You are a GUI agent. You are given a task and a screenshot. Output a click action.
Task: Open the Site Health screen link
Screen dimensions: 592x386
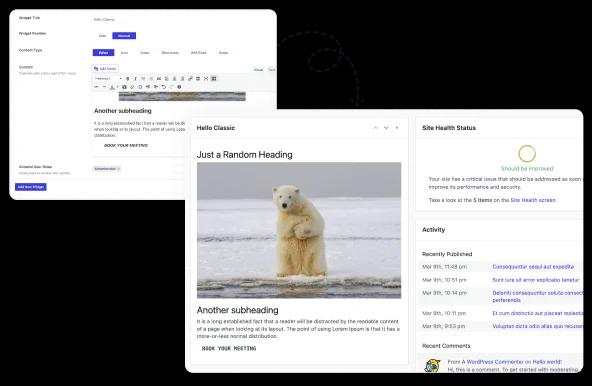click(533, 200)
